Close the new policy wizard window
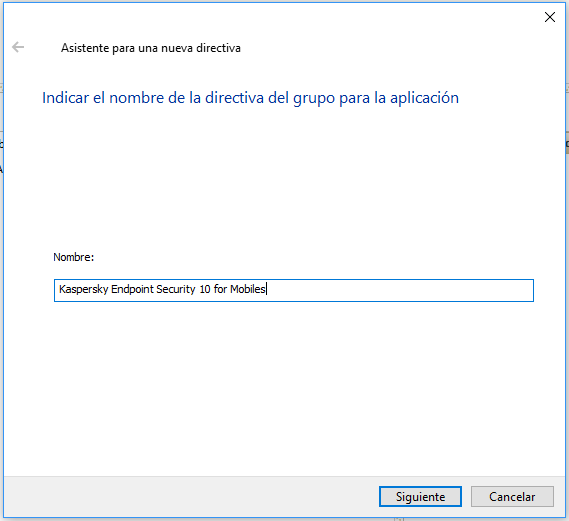 [x=549, y=17]
